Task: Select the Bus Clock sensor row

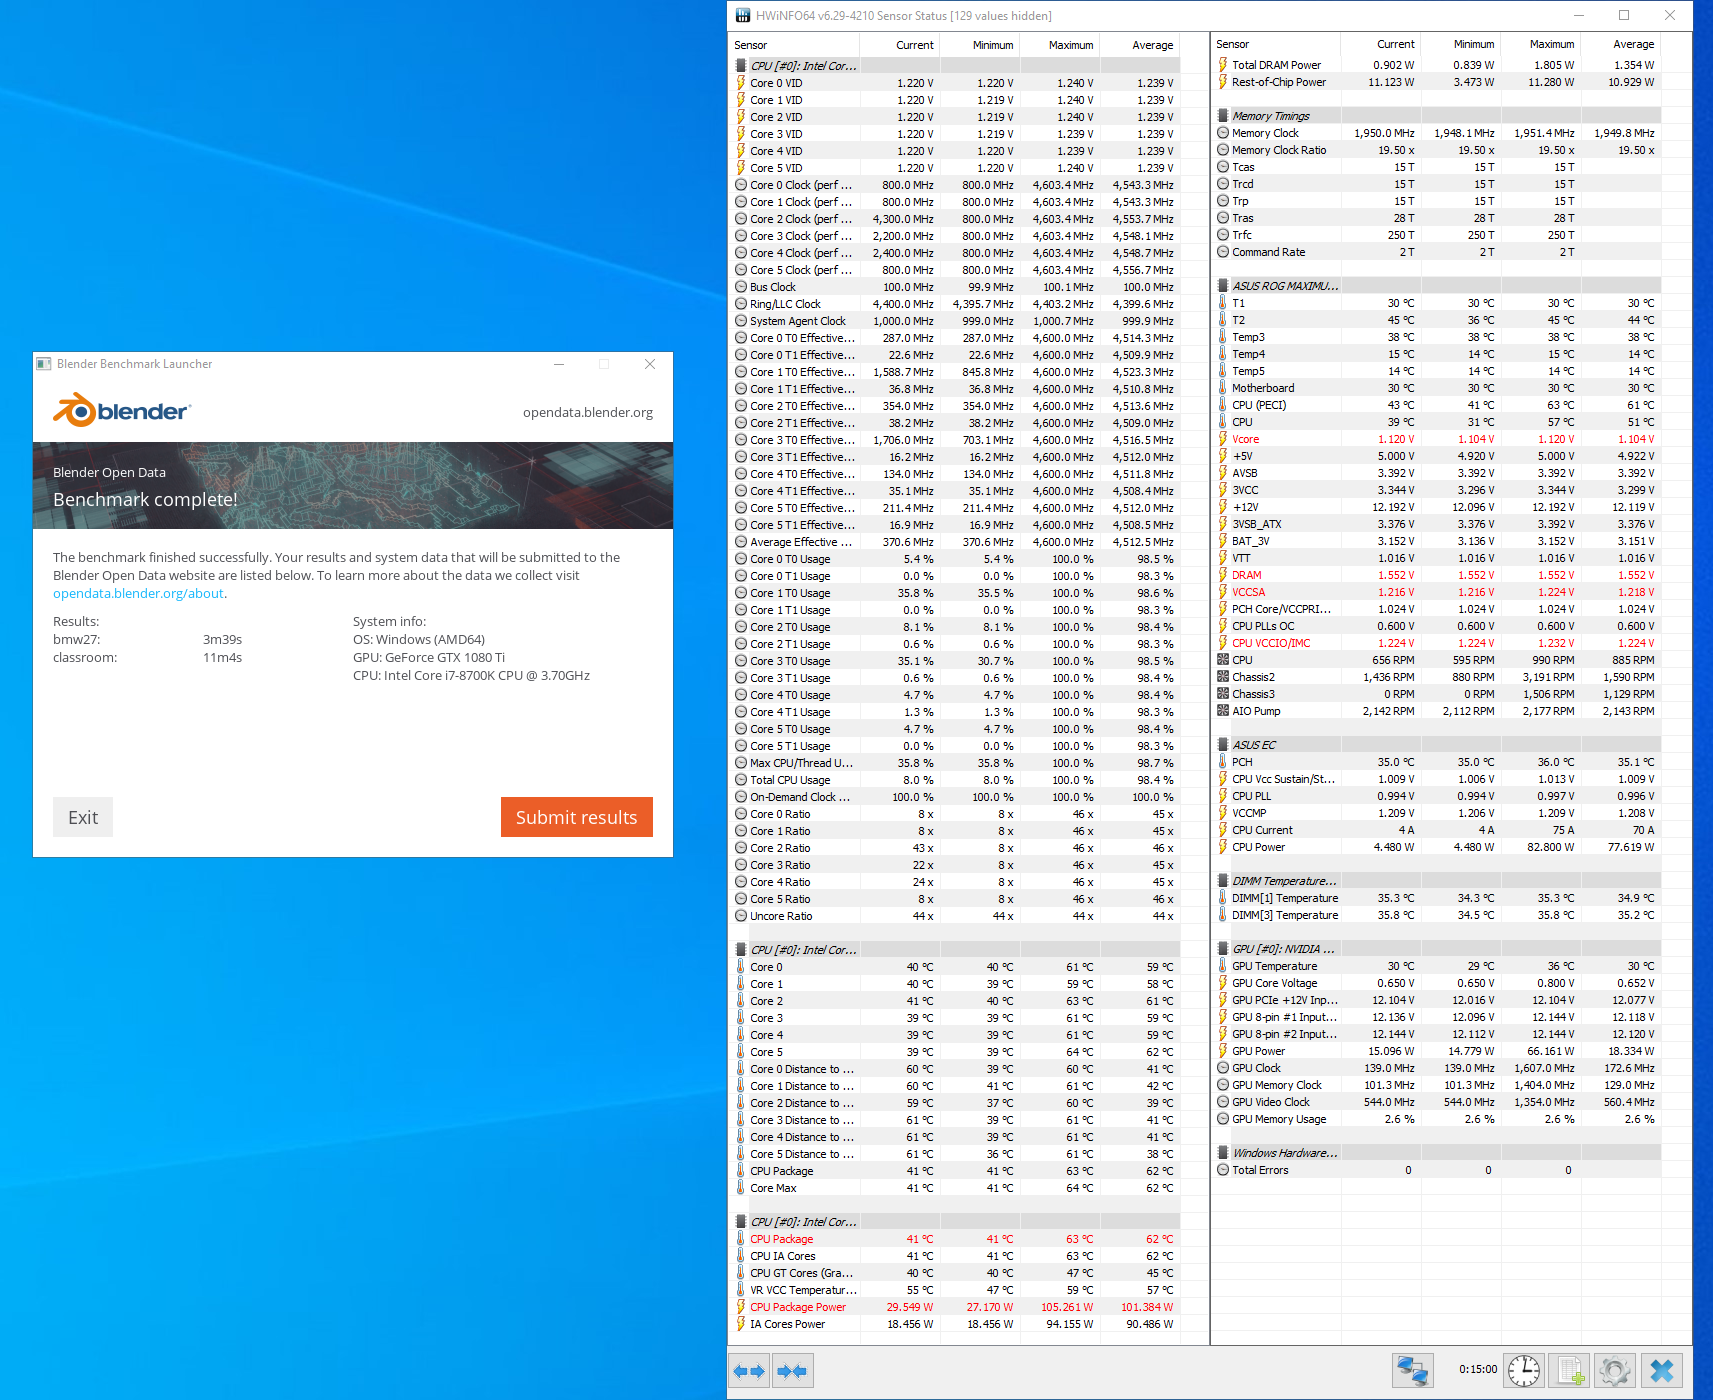Action: (x=956, y=287)
